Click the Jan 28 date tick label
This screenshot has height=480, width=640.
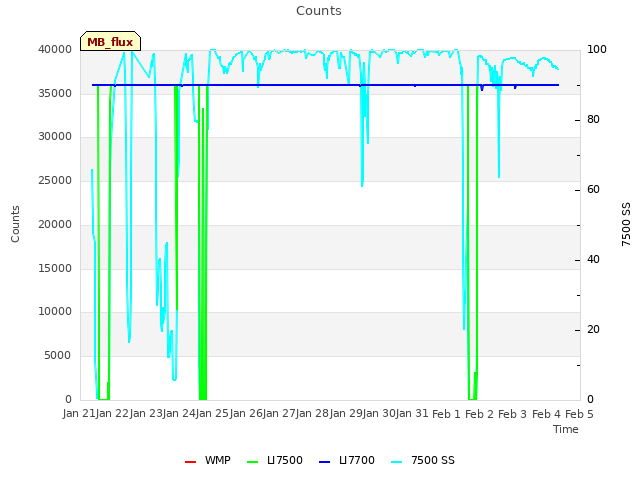coord(313,413)
